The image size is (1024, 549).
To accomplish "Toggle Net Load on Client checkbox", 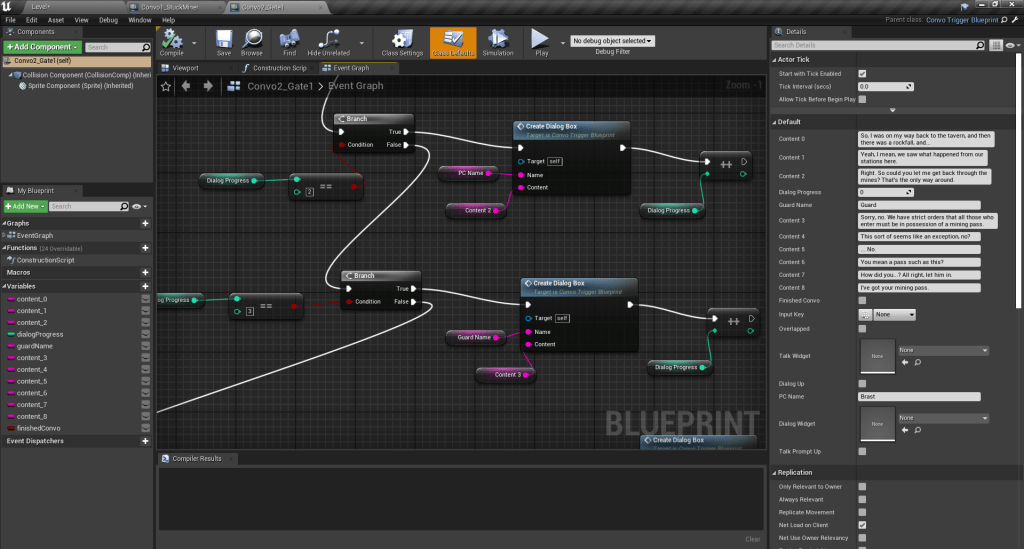I will (x=862, y=525).
